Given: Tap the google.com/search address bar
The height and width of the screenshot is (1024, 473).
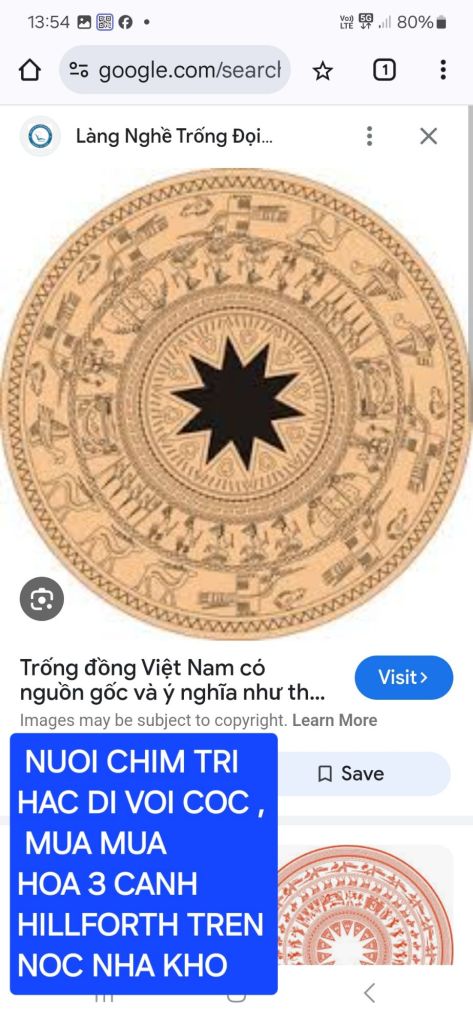Looking at the screenshot, I should [x=175, y=70].
